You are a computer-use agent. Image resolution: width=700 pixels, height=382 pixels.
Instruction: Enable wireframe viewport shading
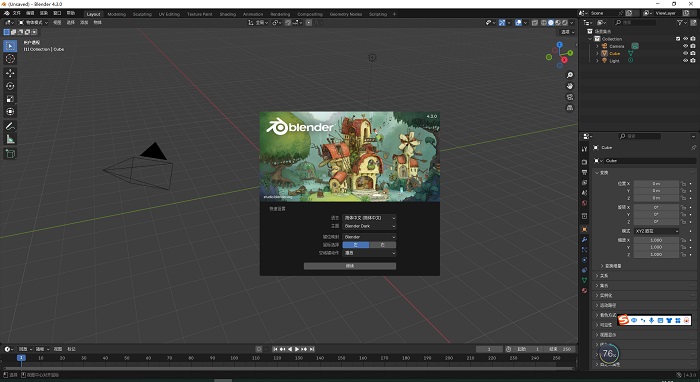click(x=544, y=22)
